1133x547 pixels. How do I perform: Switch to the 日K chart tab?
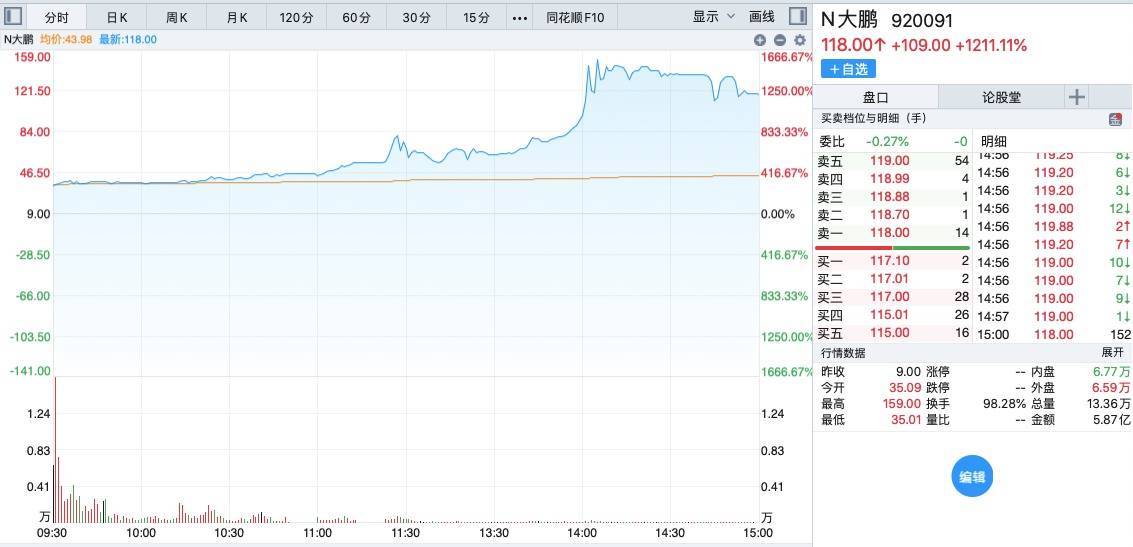coord(117,18)
